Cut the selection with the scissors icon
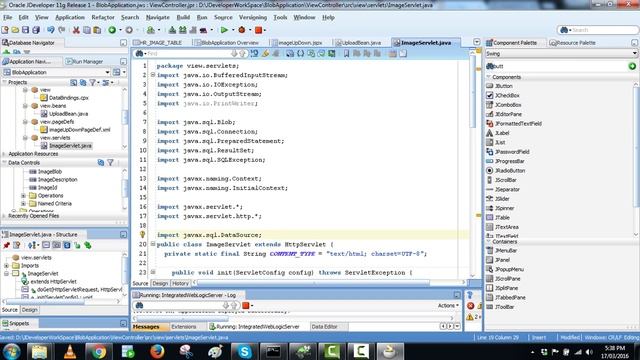The height and width of the screenshot is (360, 640). pyautogui.click(x=76, y=30)
